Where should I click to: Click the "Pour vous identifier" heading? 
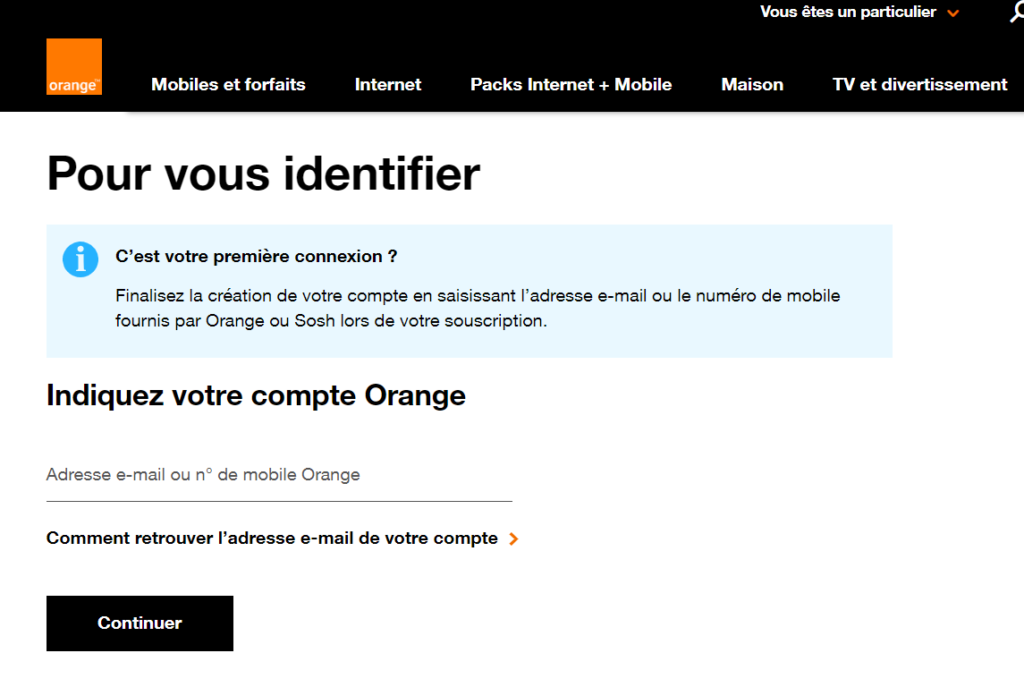point(262,174)
